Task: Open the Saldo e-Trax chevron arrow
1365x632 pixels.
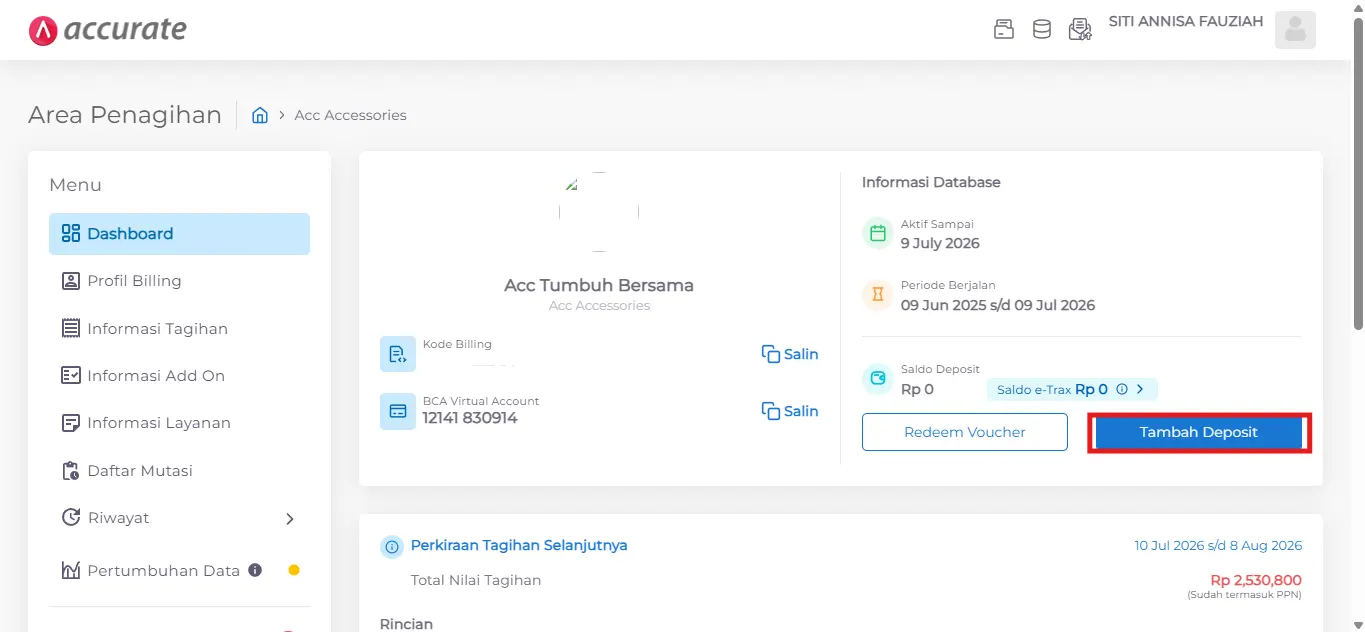Action: [1141, 389]
